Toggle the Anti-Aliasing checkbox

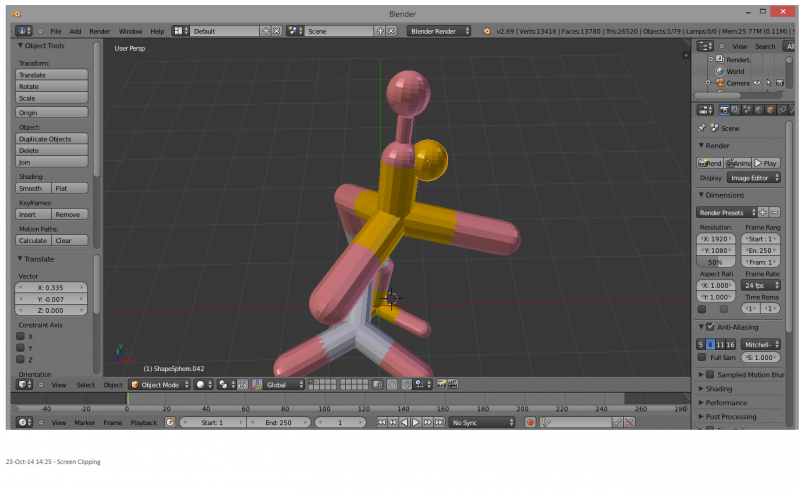coord(710,327)
